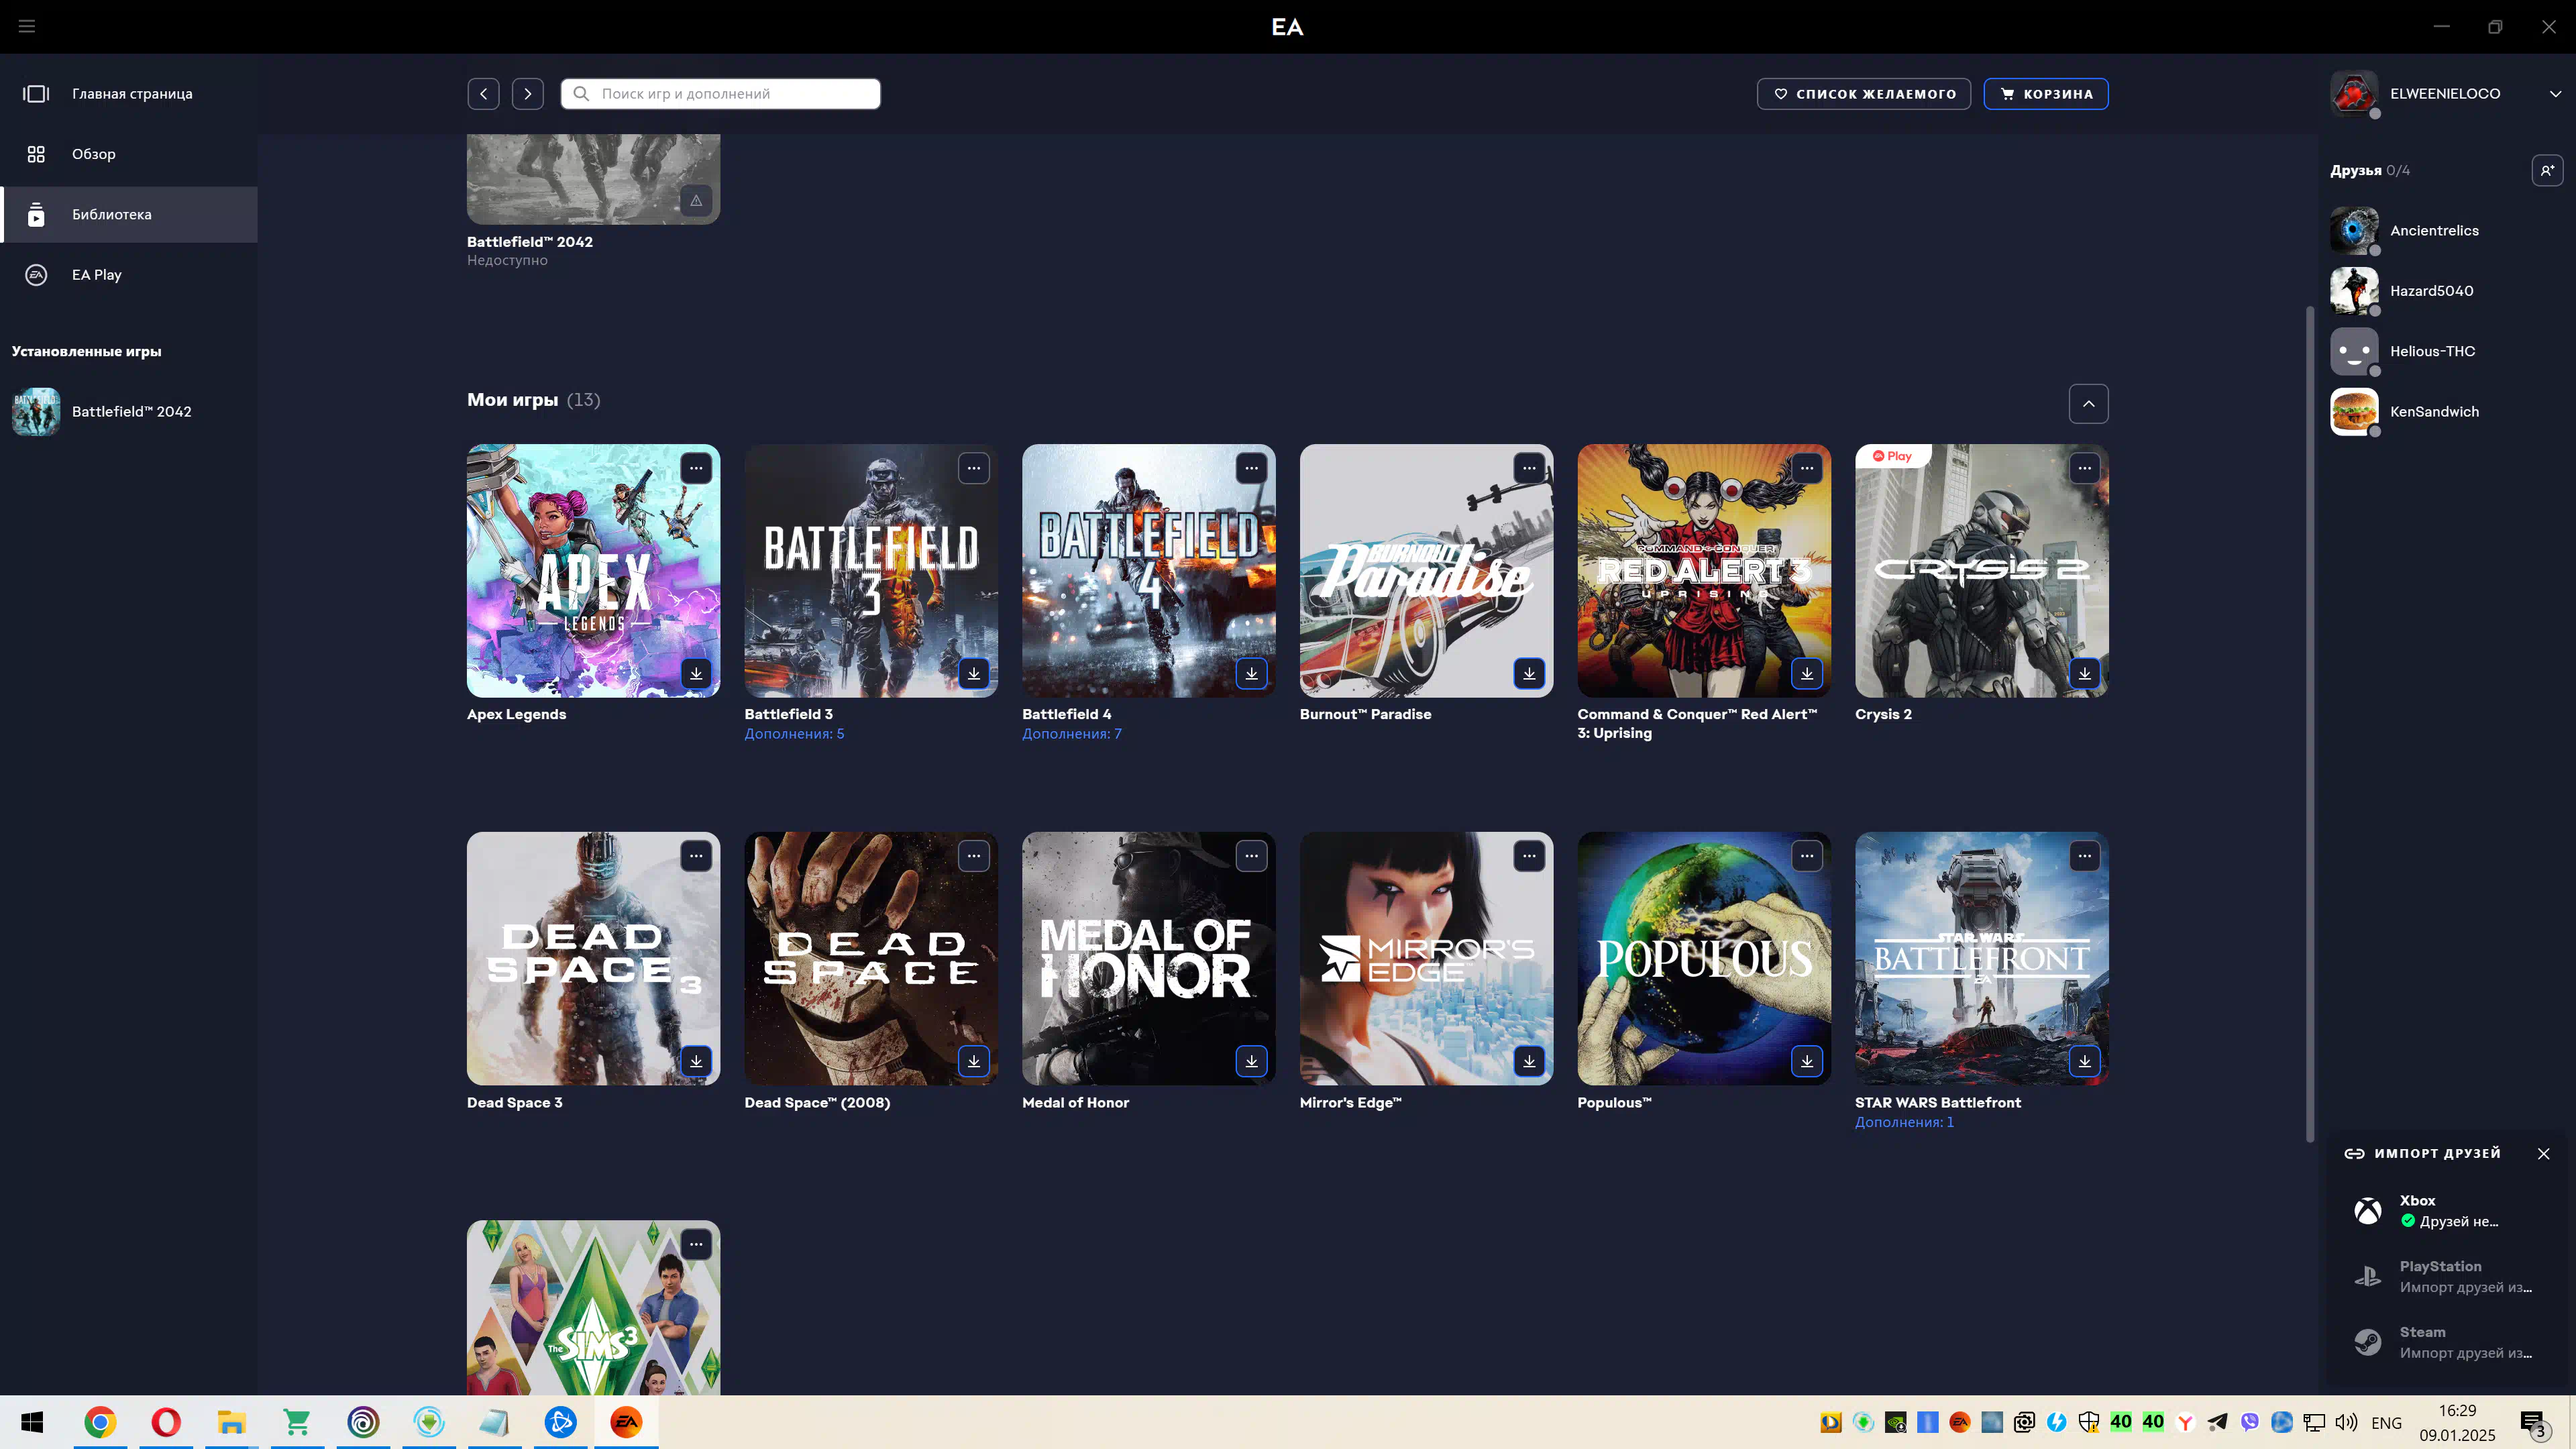Click the warning icon on Battlefield 2042 cover
The image size is (2576, 1449).
696,200
